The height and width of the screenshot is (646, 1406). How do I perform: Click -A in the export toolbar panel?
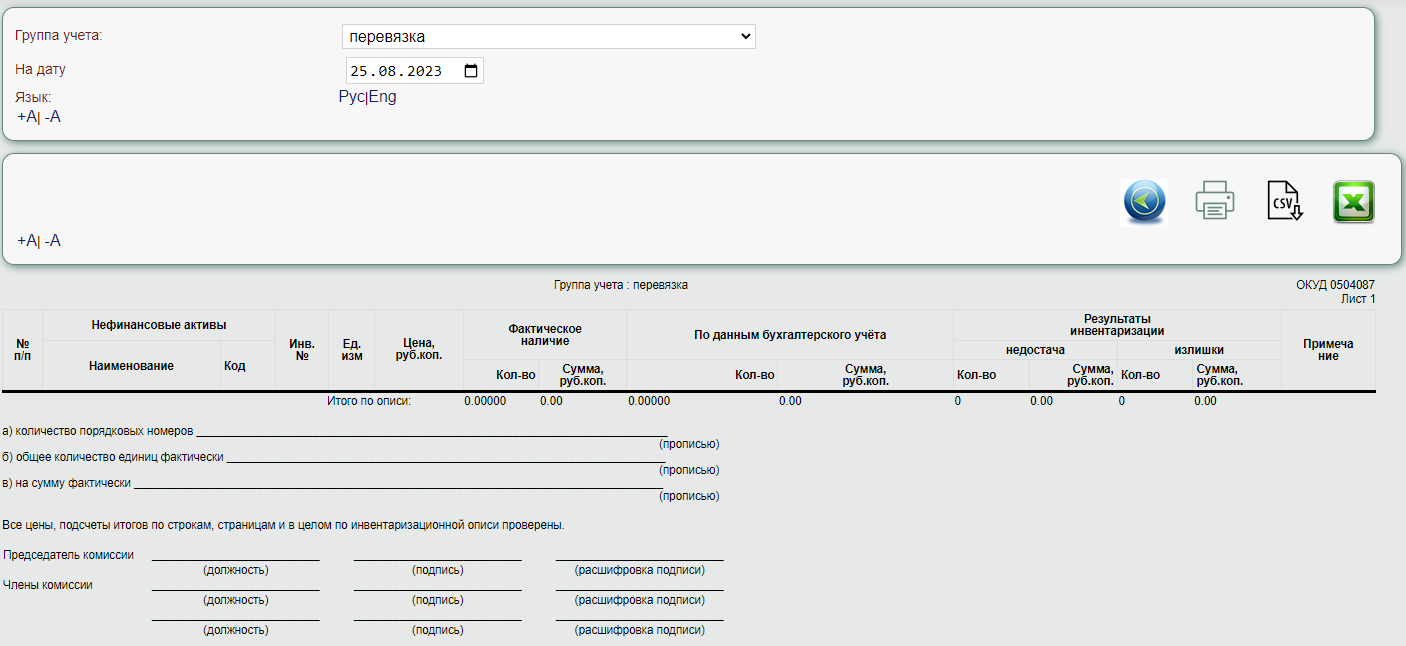tap(53, 241)
